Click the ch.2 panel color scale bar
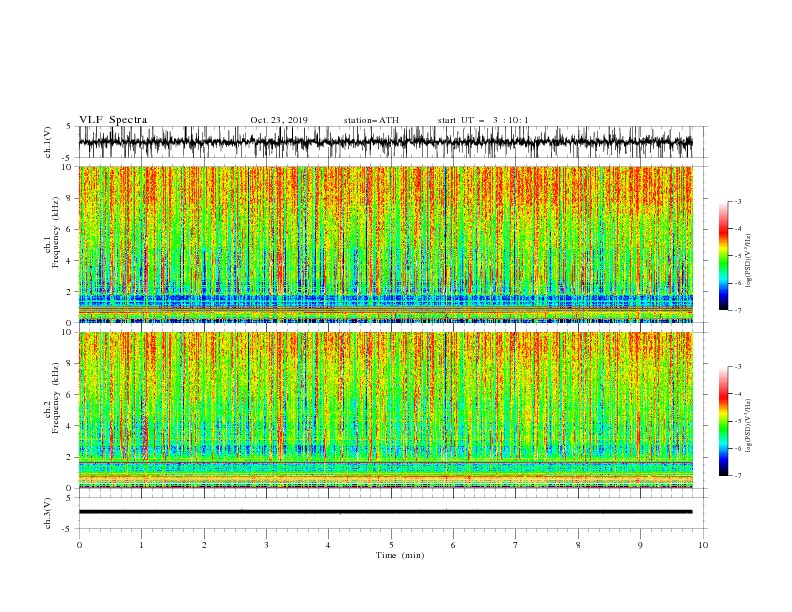The width and height of the screenshot is (792, 612). pyautogui.click(x=724, y=421)
